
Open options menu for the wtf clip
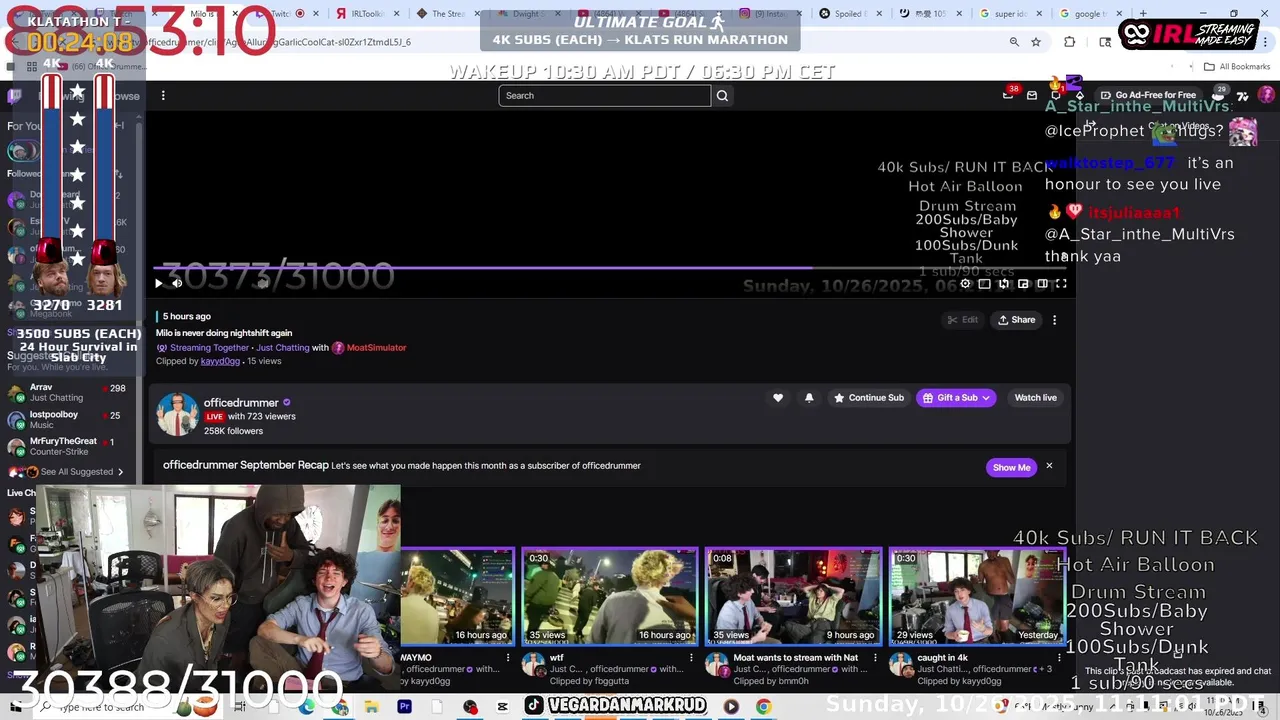tap(692, 659)
